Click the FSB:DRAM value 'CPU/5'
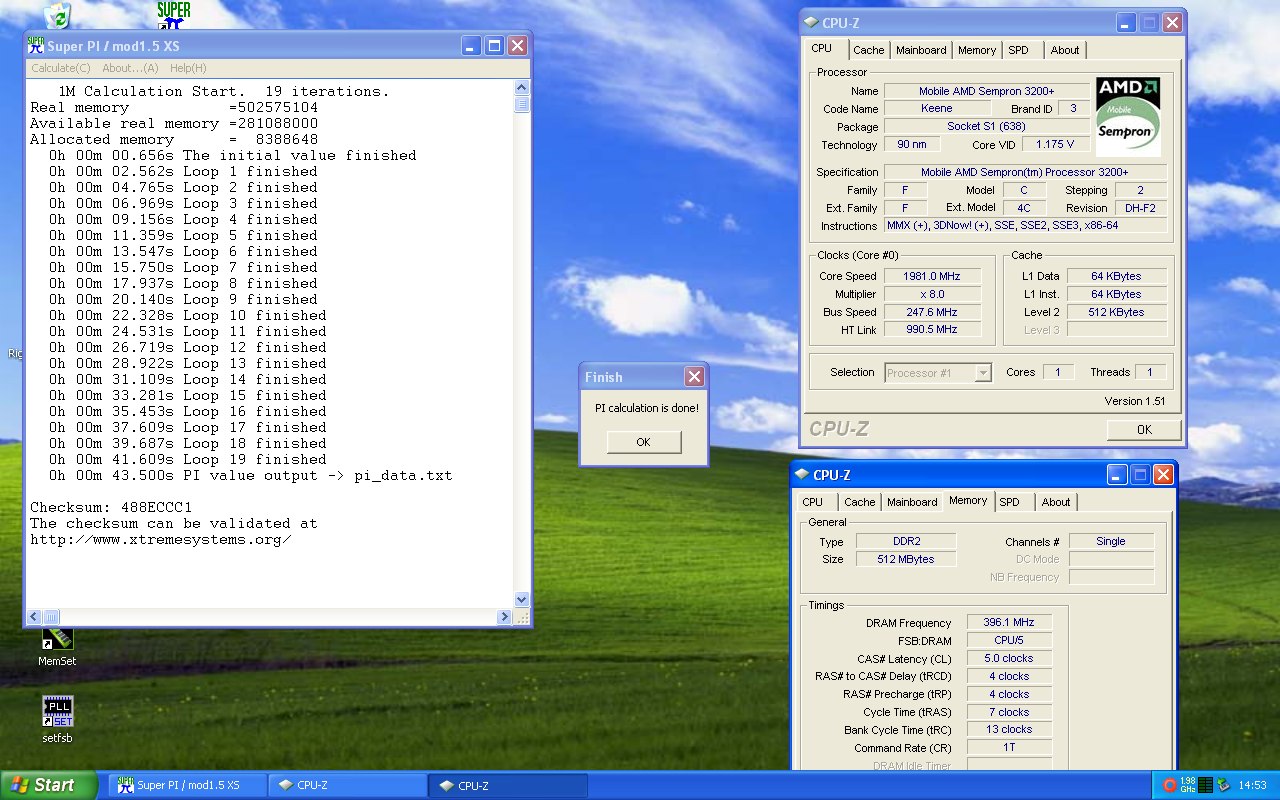The width and height of the screenshot is (1280, 800). [1009, 640]
